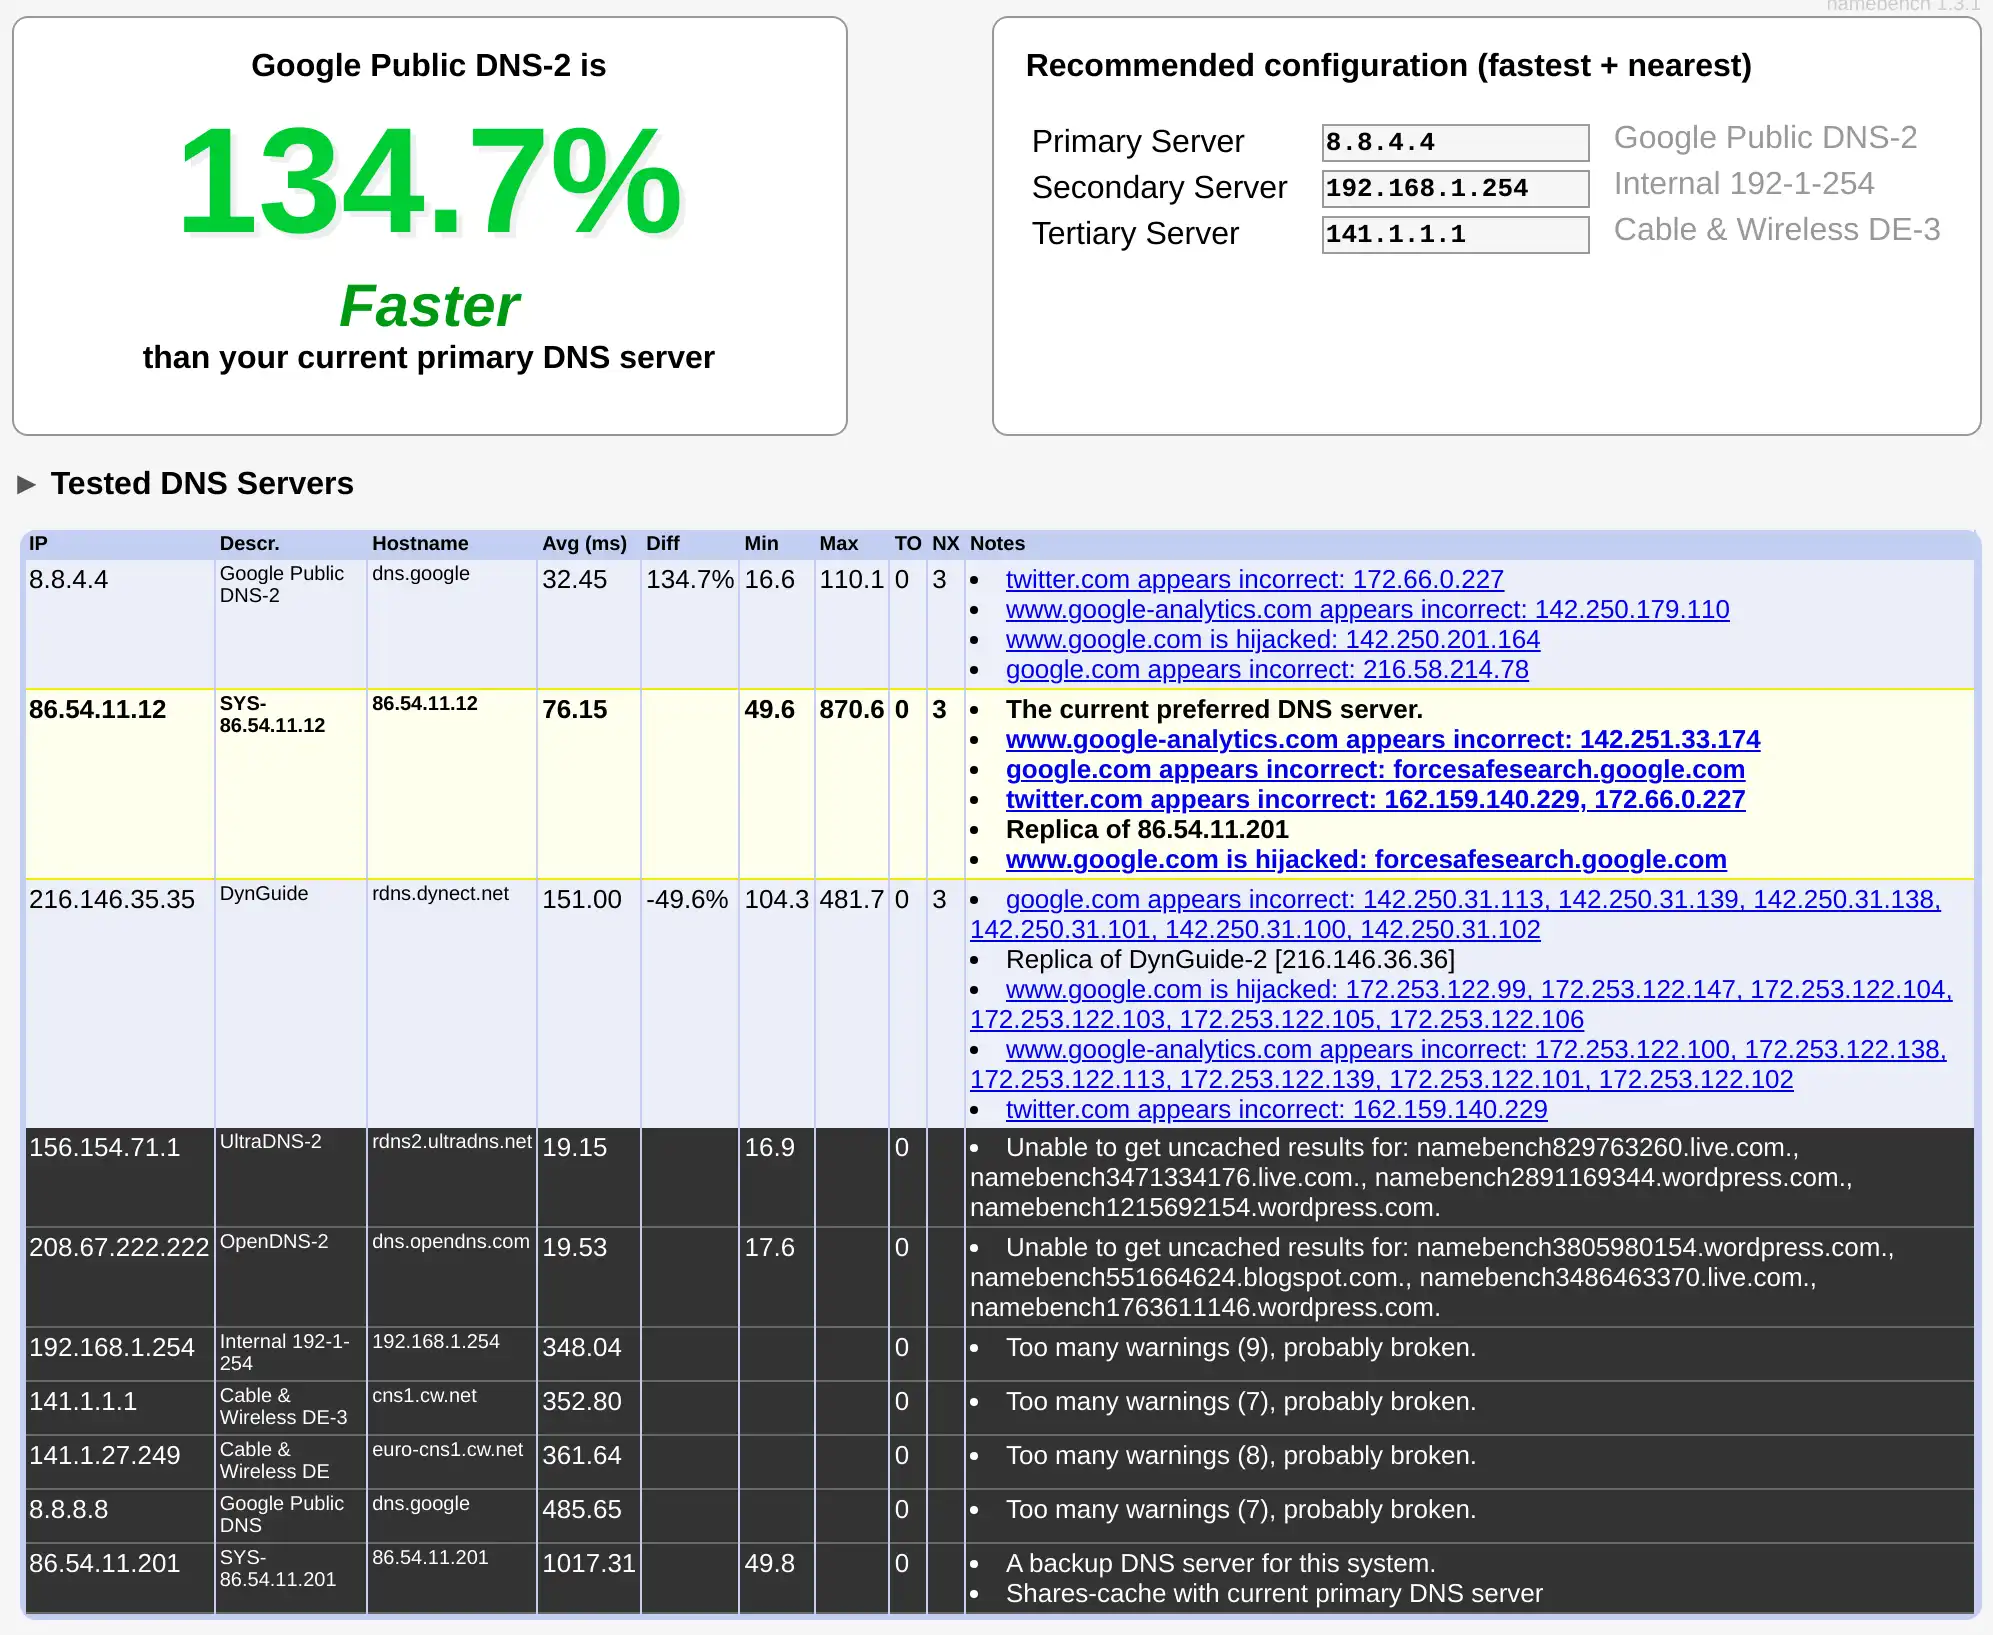The image size is (1993, 1635).
Task: Click the Min column header
Action: click(761, 544)
